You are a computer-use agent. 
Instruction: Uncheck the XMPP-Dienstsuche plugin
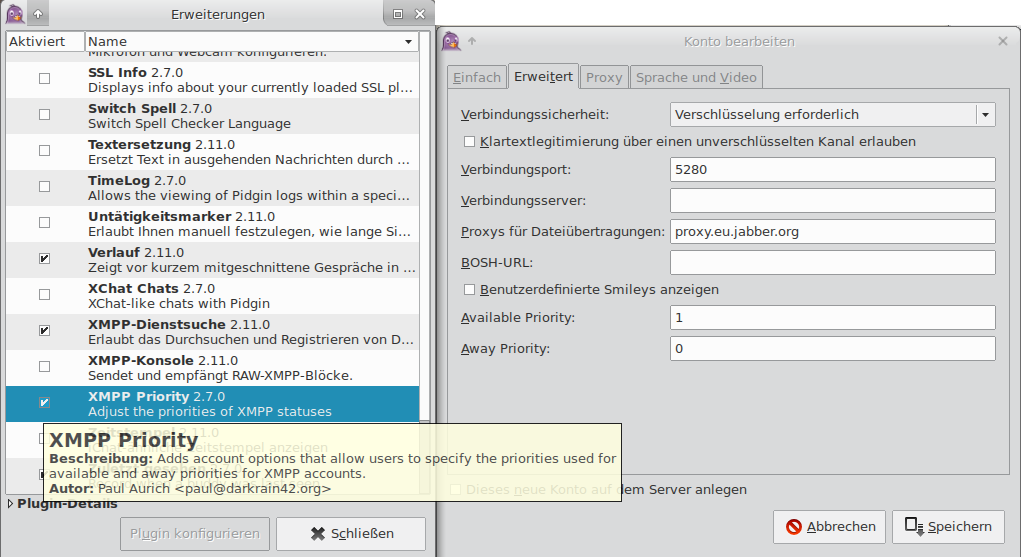click(44, 331)
